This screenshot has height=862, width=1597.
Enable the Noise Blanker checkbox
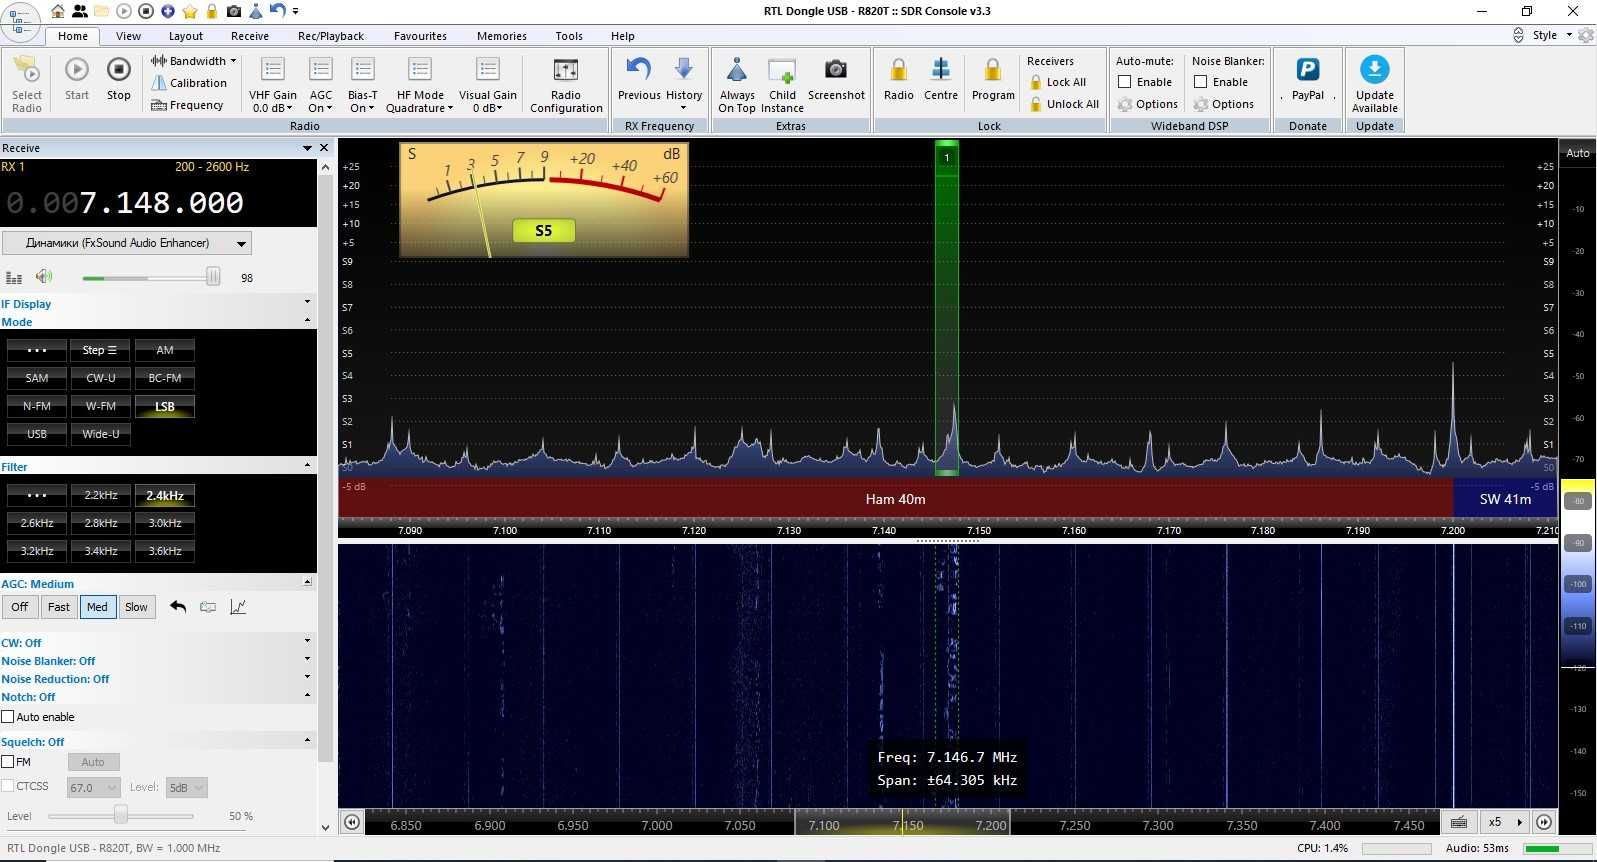pos(1201,82)
